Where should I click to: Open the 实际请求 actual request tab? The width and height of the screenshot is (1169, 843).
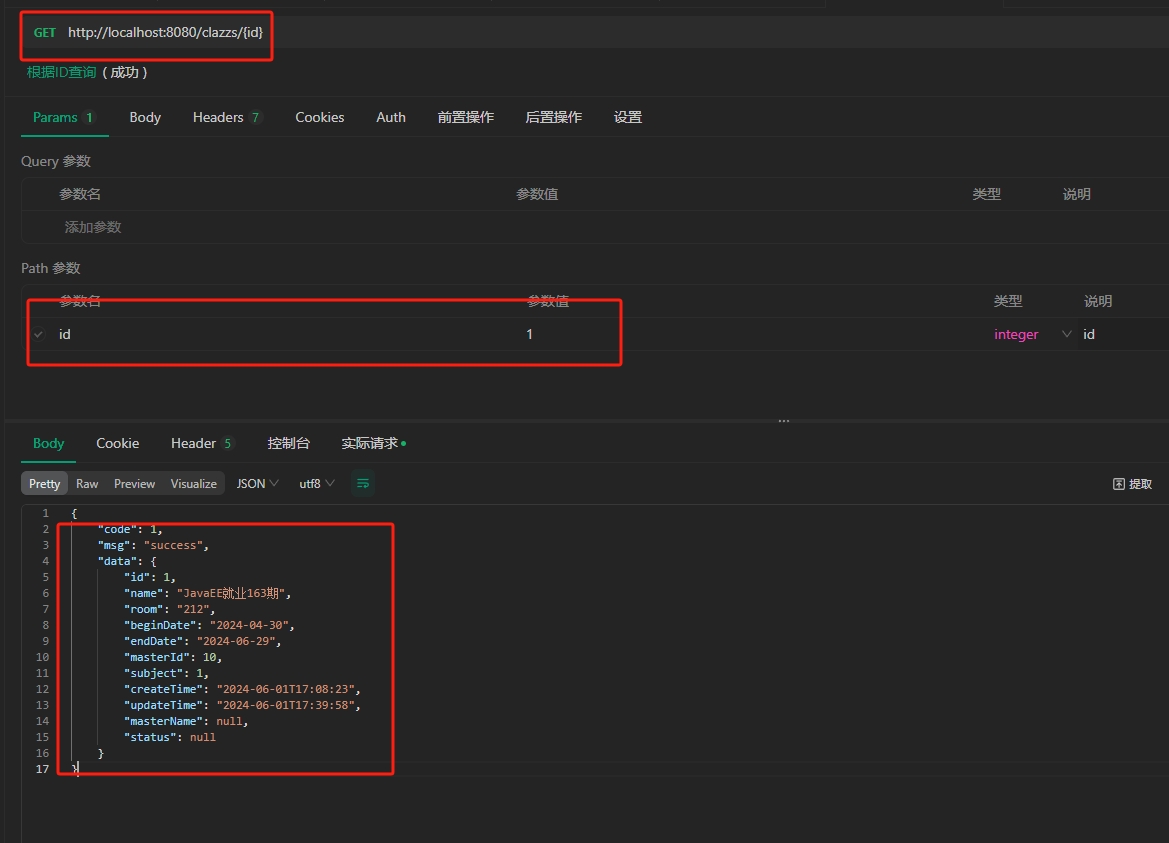pyautogui.click(x=372, y=443)
